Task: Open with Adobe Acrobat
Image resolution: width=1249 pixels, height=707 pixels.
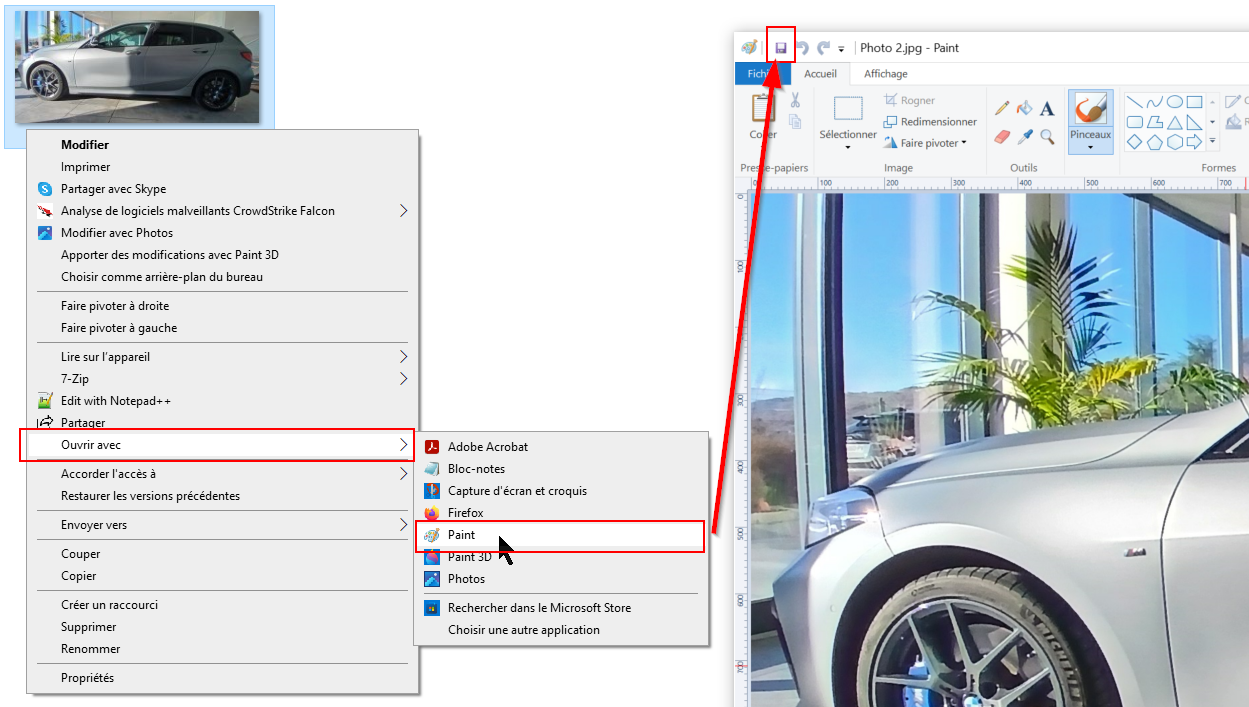Action: (561, 447)
